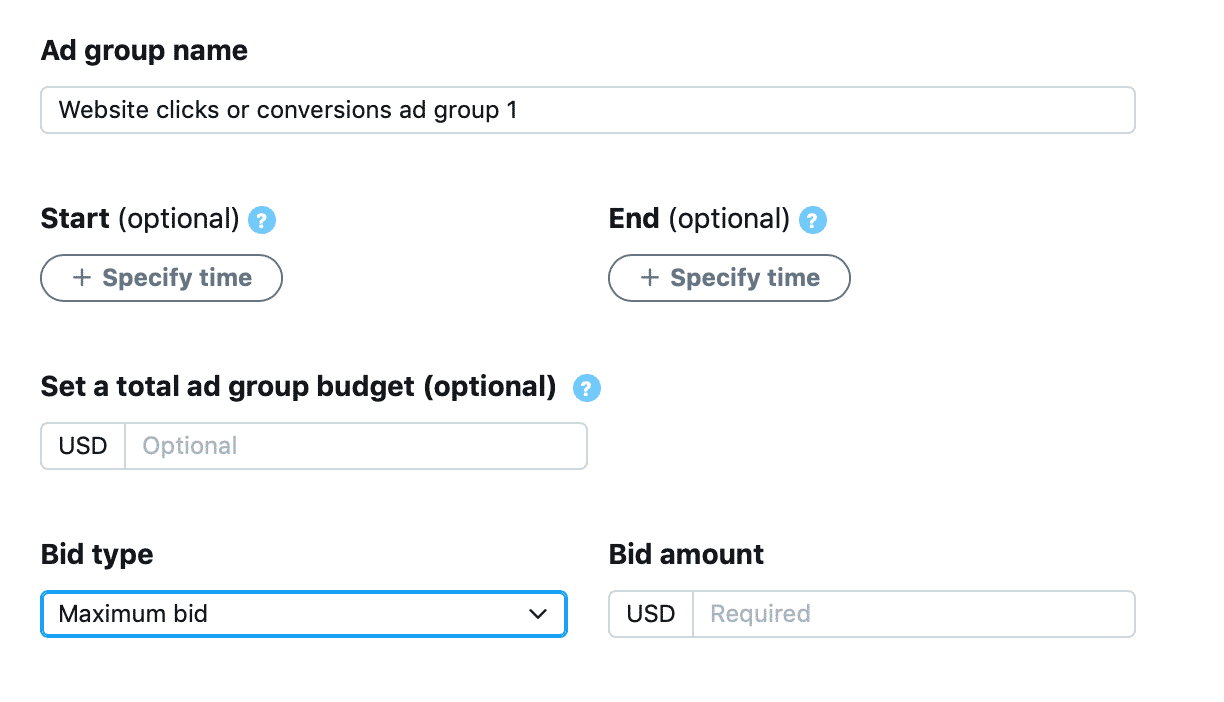Click the Set a total ad group budget label
Screen dimensions: 1224x702
point(298,387)
